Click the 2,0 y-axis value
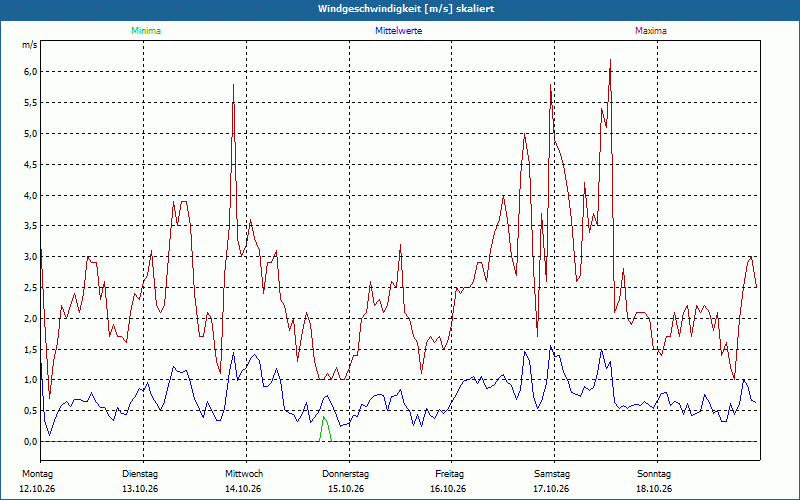Image resolution: width=800 pixels, height=500 pixels. click(x=31, y=318)
